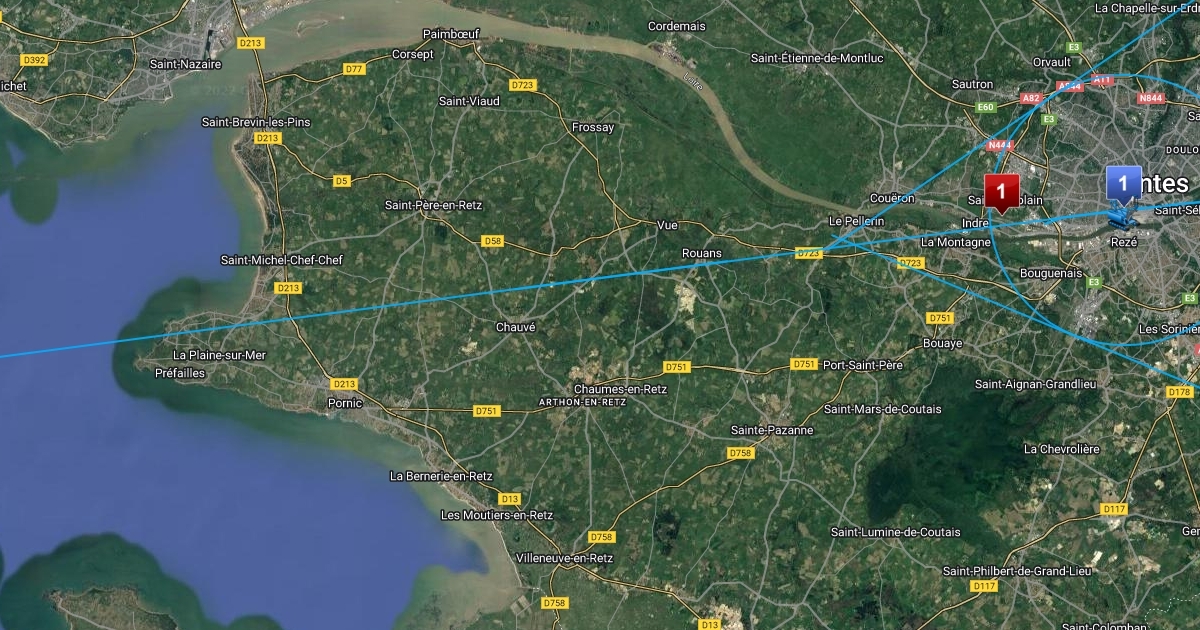
Task: Select the D77 road shield near Corsept
Action: 354,69
